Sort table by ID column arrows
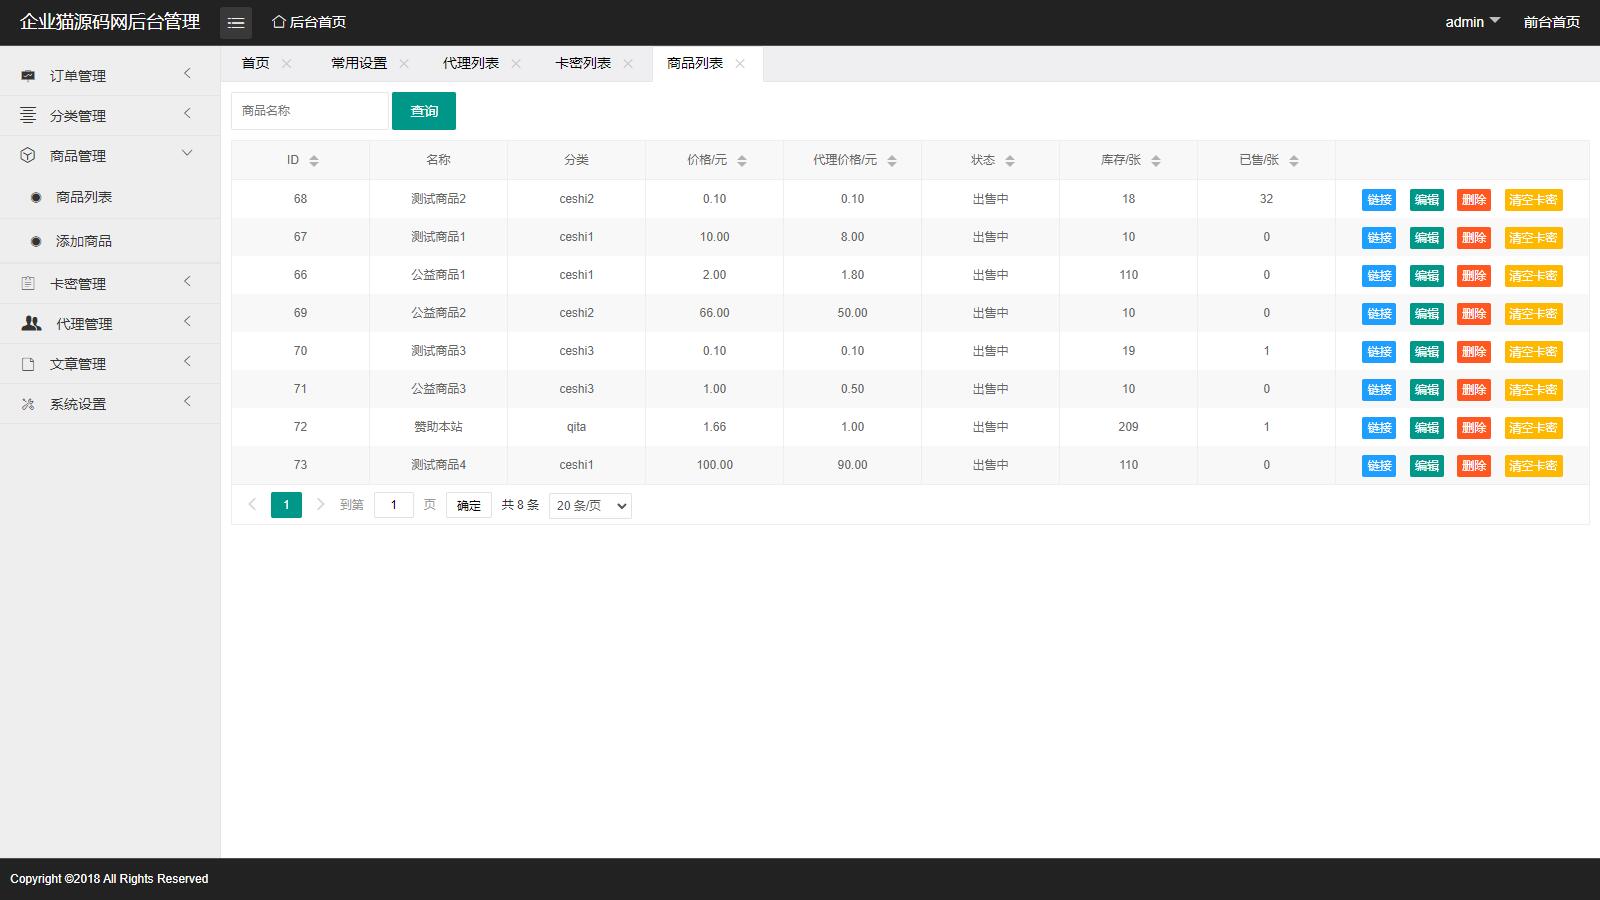Screen dimensions: 1600x900 (x=314, y=161)
